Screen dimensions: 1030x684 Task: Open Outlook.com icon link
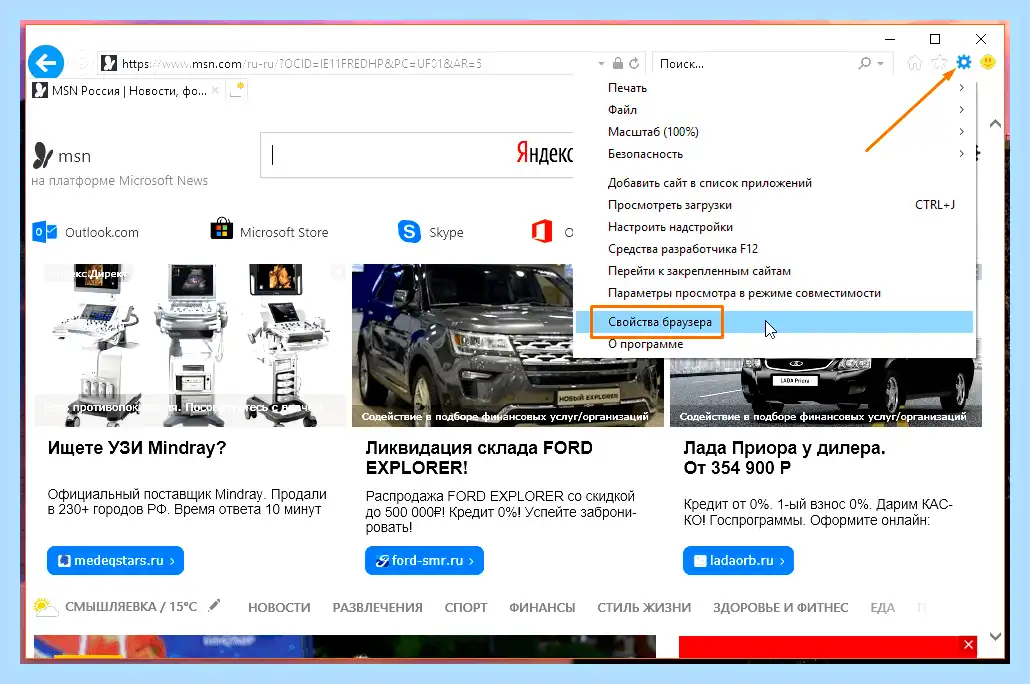tap(45, 232)
